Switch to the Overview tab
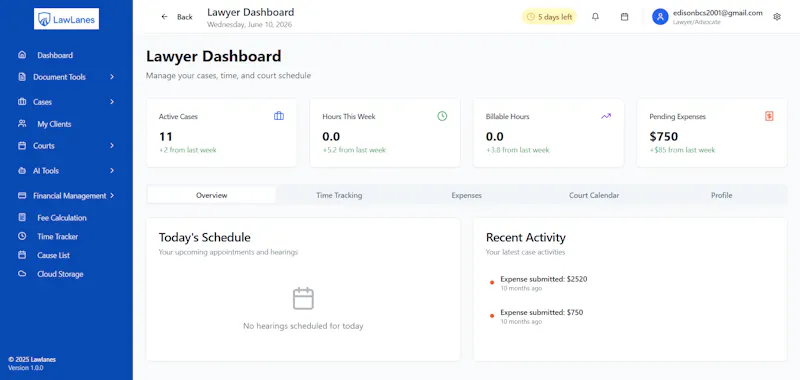Image resolution: width=800 pixels, height=380 pixels. point(212,195)
